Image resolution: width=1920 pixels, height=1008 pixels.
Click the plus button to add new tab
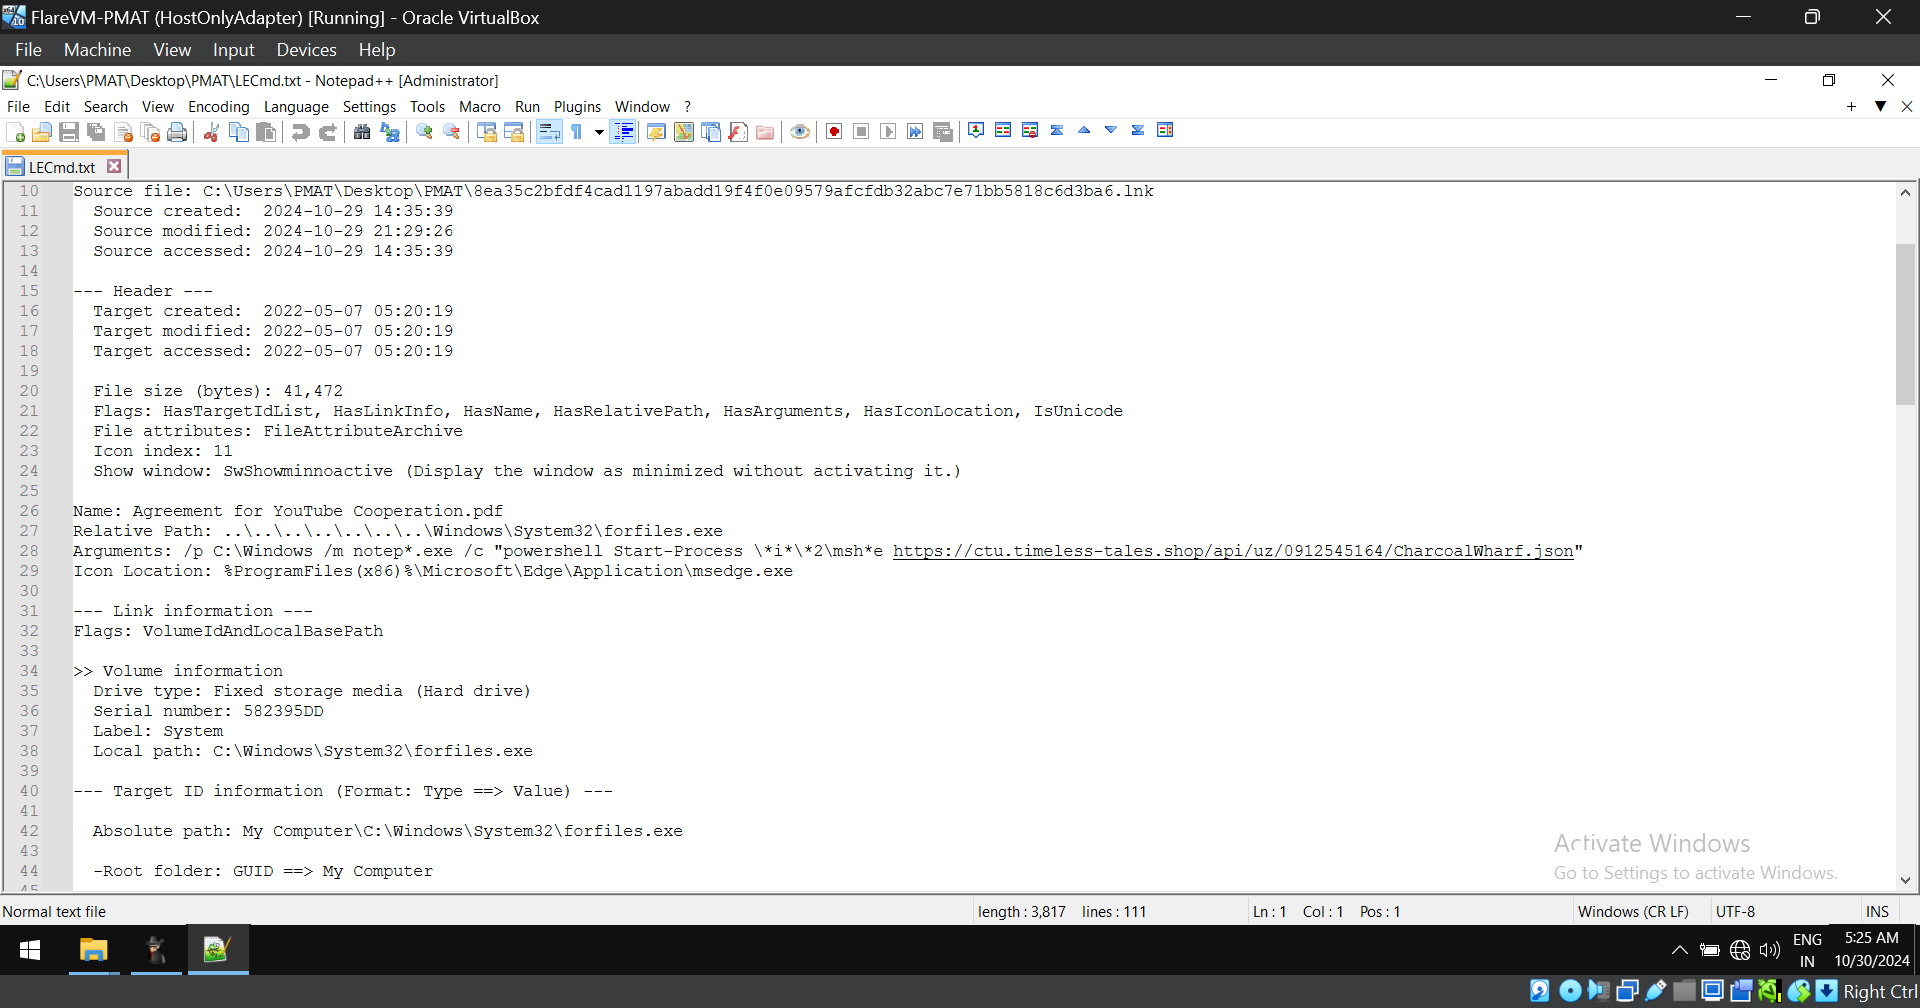click(x=1851, y=106)
